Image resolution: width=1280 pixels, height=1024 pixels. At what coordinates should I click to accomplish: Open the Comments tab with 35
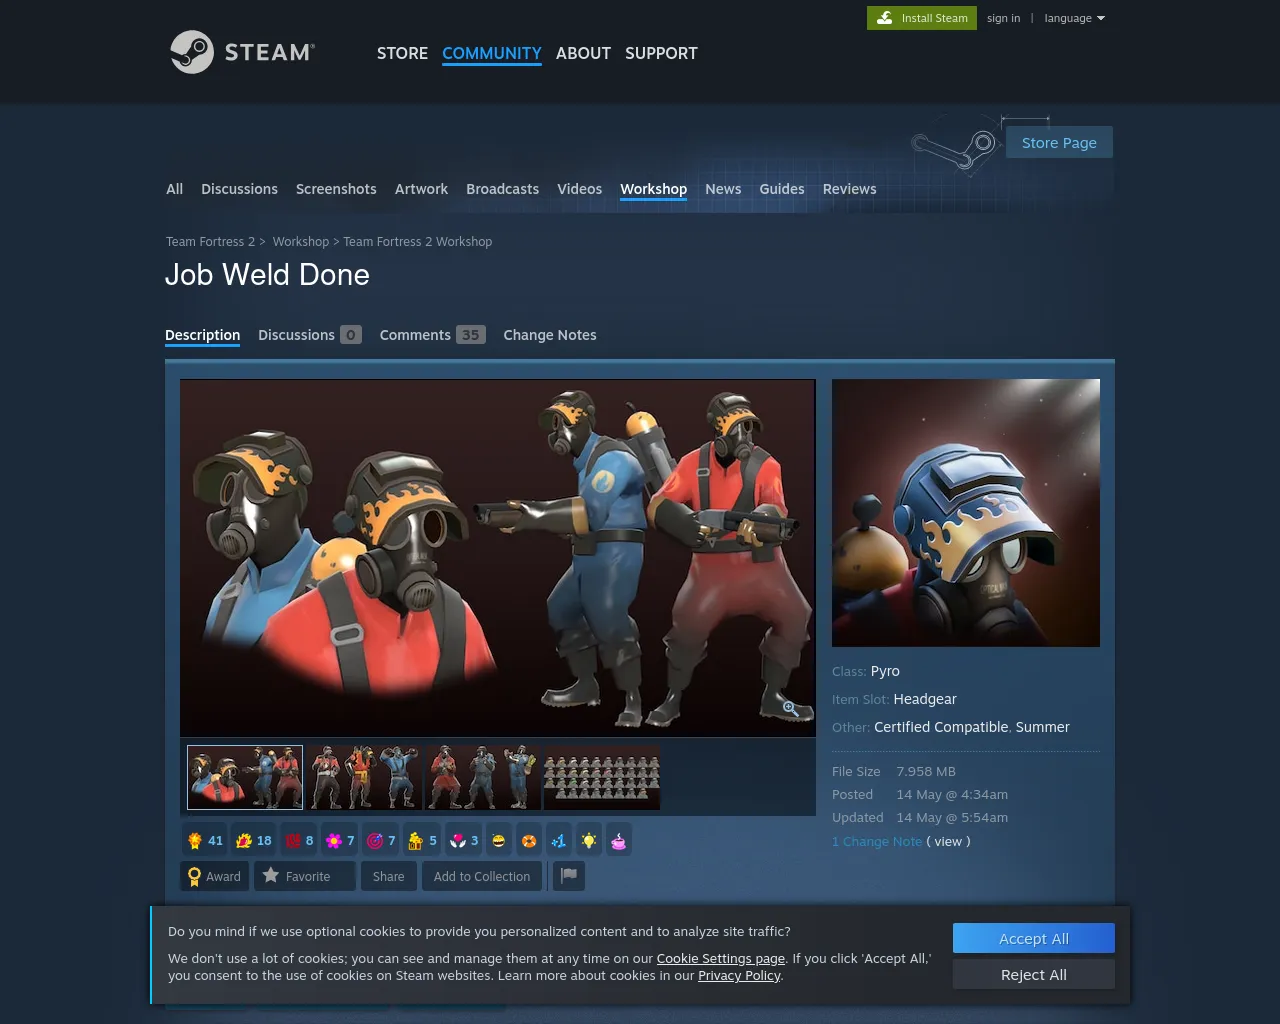[432, 335]
